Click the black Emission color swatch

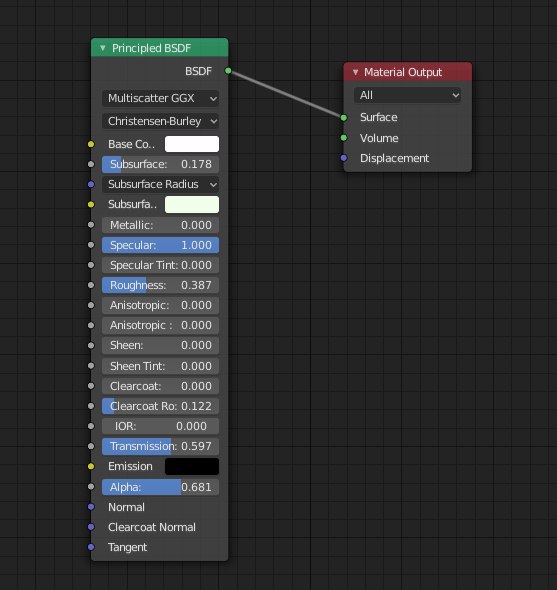192,466
